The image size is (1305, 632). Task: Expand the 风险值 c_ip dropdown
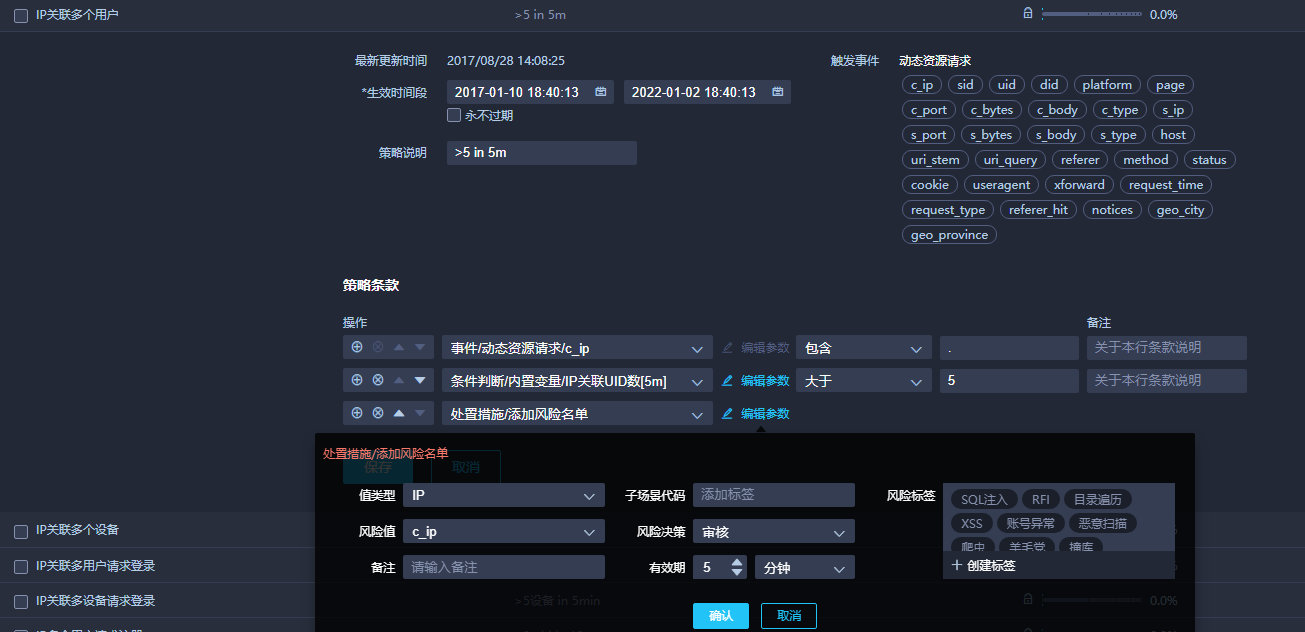tap(504, 531)
